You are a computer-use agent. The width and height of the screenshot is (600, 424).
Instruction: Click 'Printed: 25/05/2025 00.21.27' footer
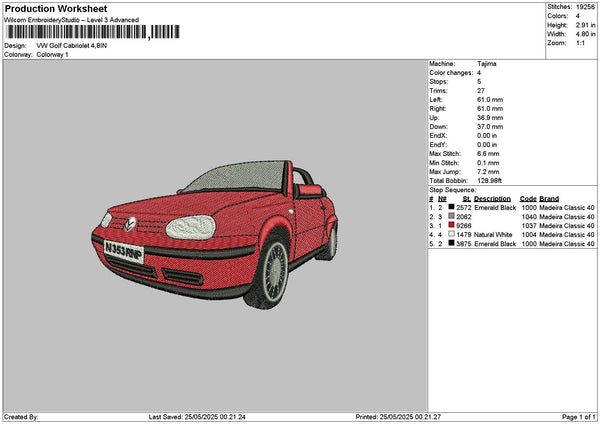tap(398, 417)
